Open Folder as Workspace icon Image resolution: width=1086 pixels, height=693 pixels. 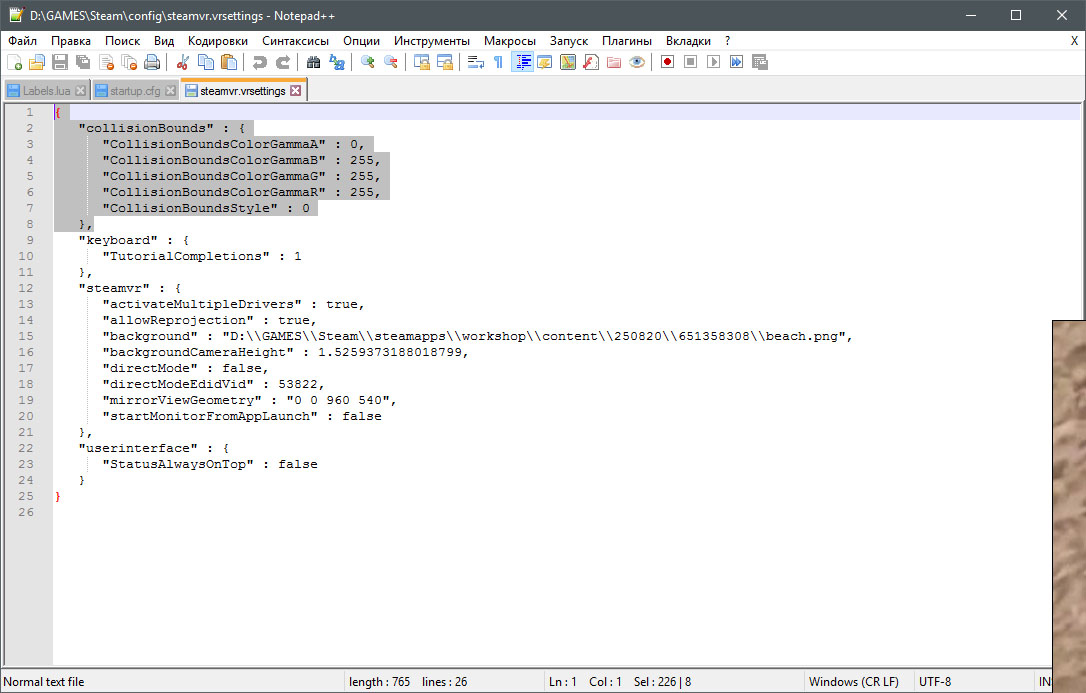tap(614, 62)
